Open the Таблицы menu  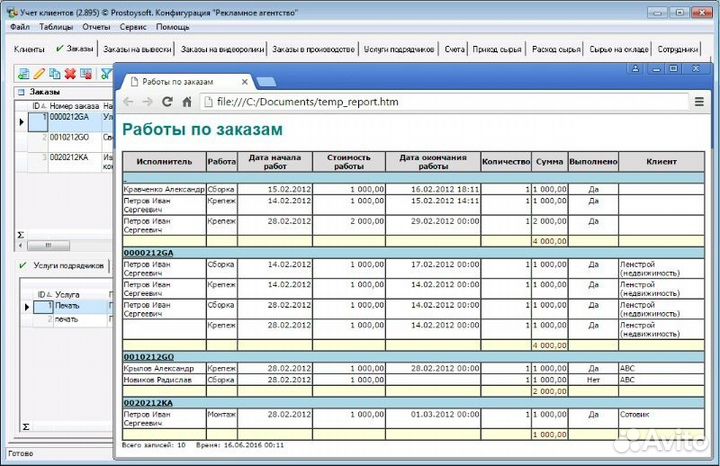coord(56,27)
